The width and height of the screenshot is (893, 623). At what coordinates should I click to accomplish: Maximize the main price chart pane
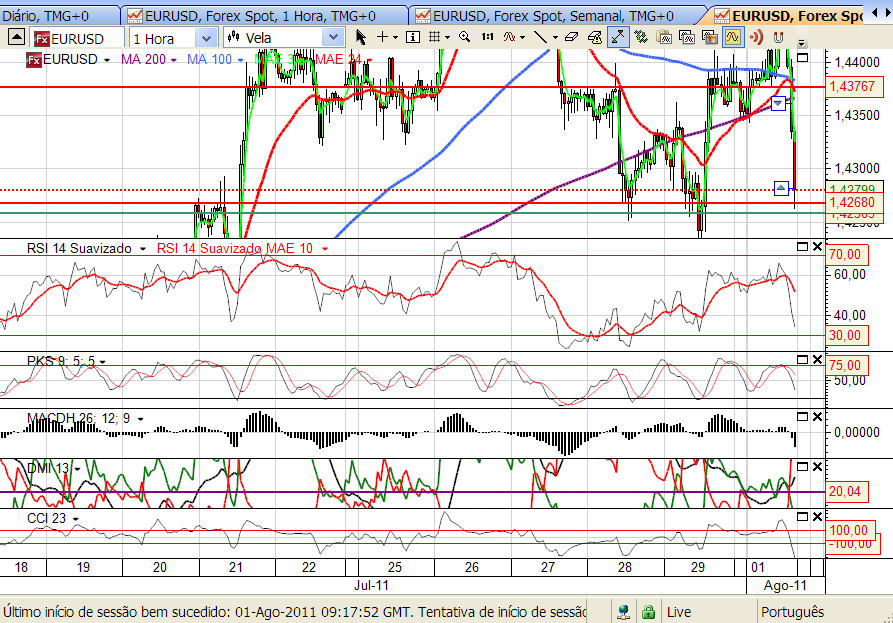(x=802, y=57)
